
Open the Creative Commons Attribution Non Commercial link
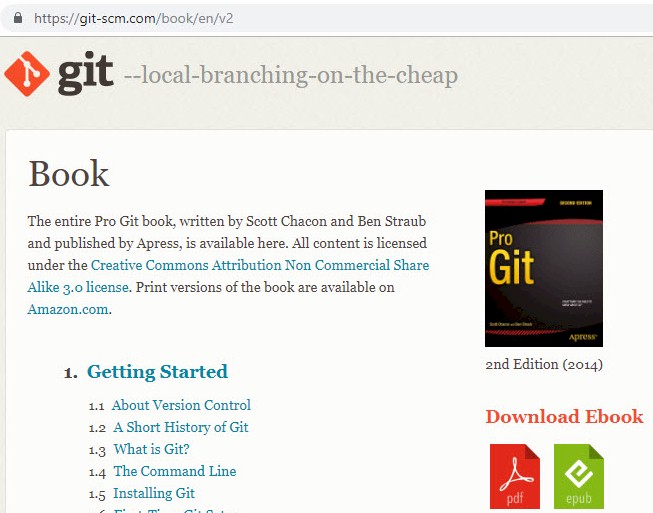[260, 265]
